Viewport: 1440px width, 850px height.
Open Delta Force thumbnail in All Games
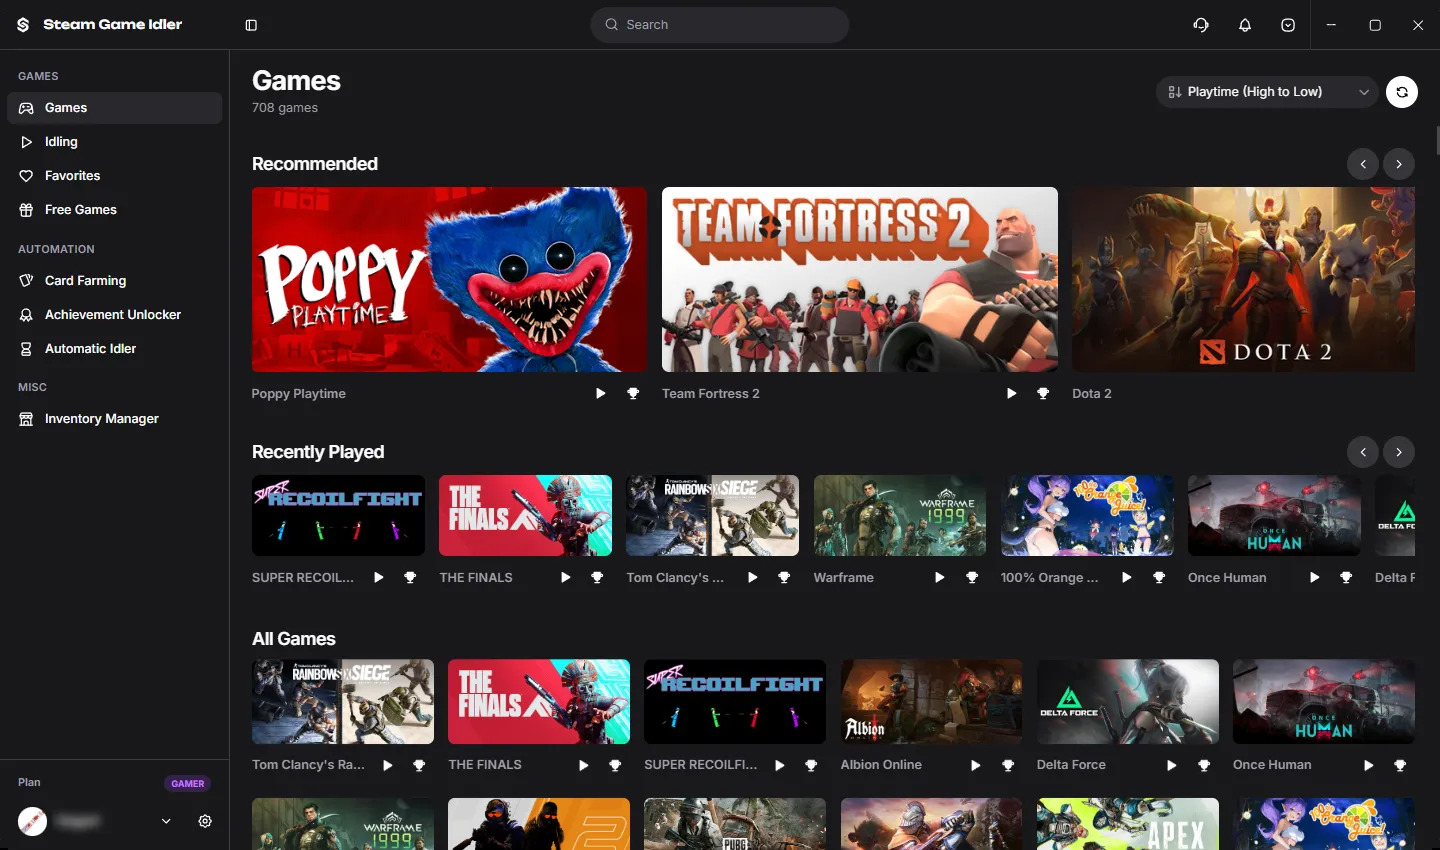click(x=1128, y=701)
